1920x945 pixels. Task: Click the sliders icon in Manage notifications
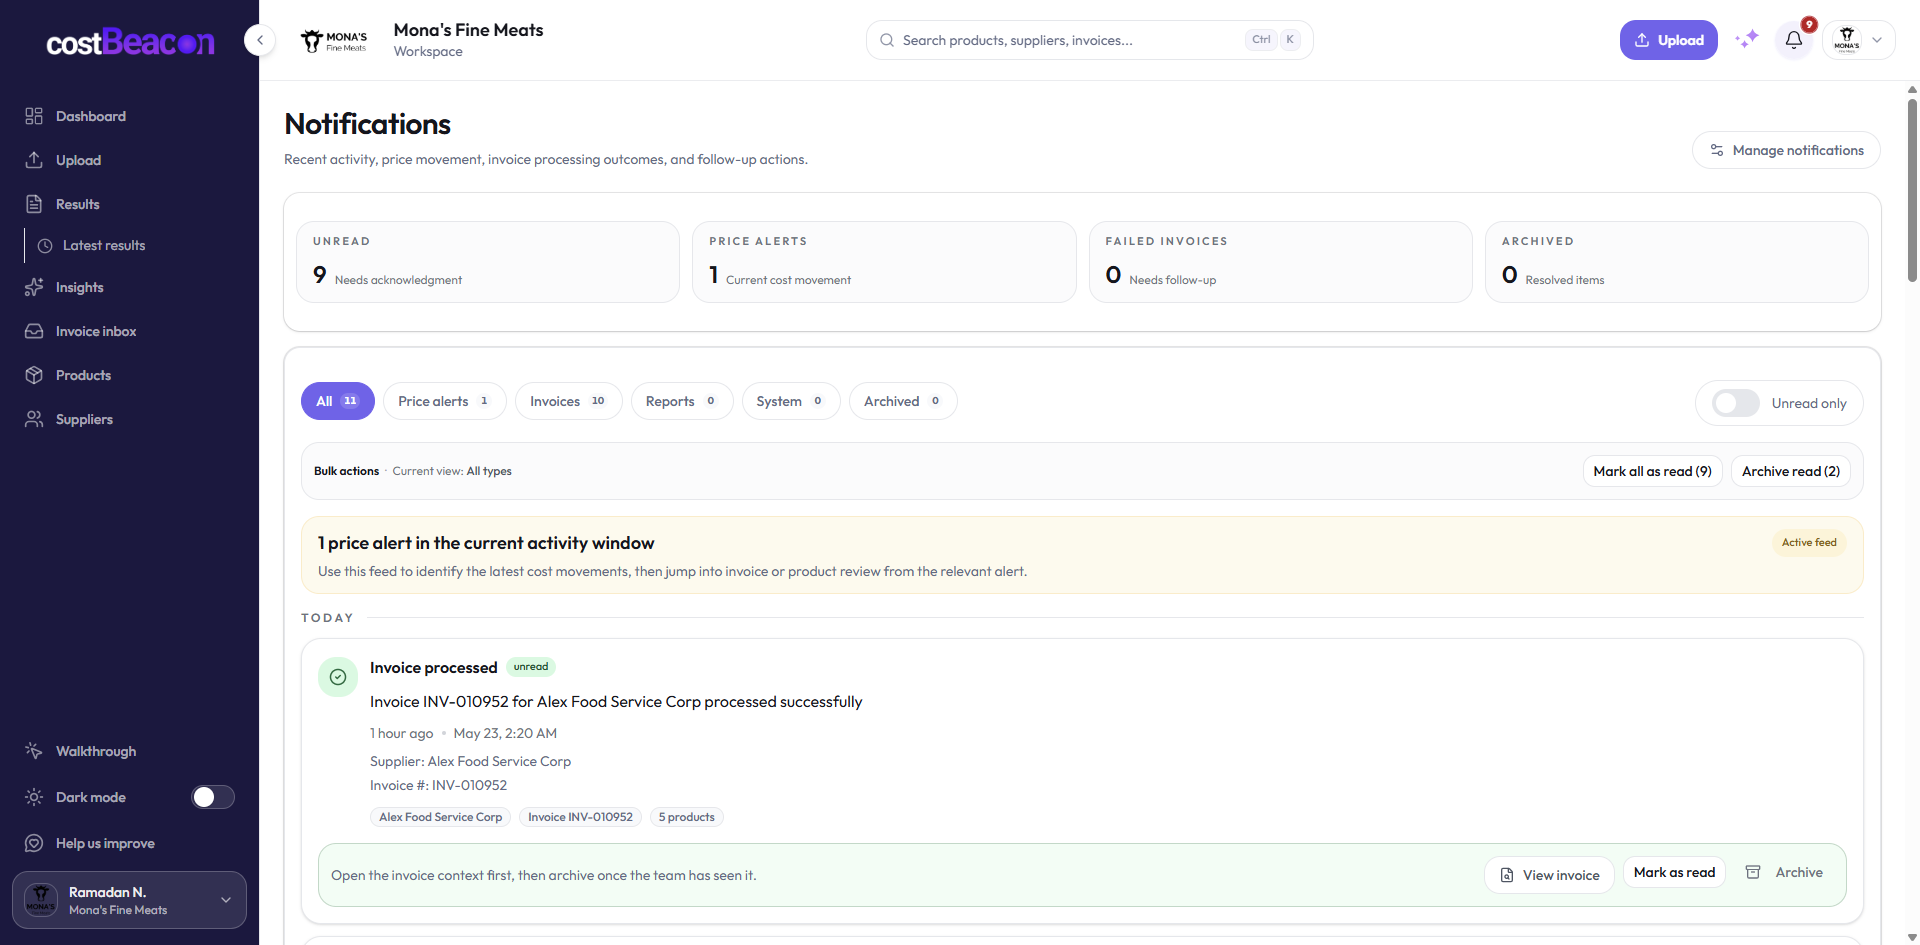(1717, 150)
